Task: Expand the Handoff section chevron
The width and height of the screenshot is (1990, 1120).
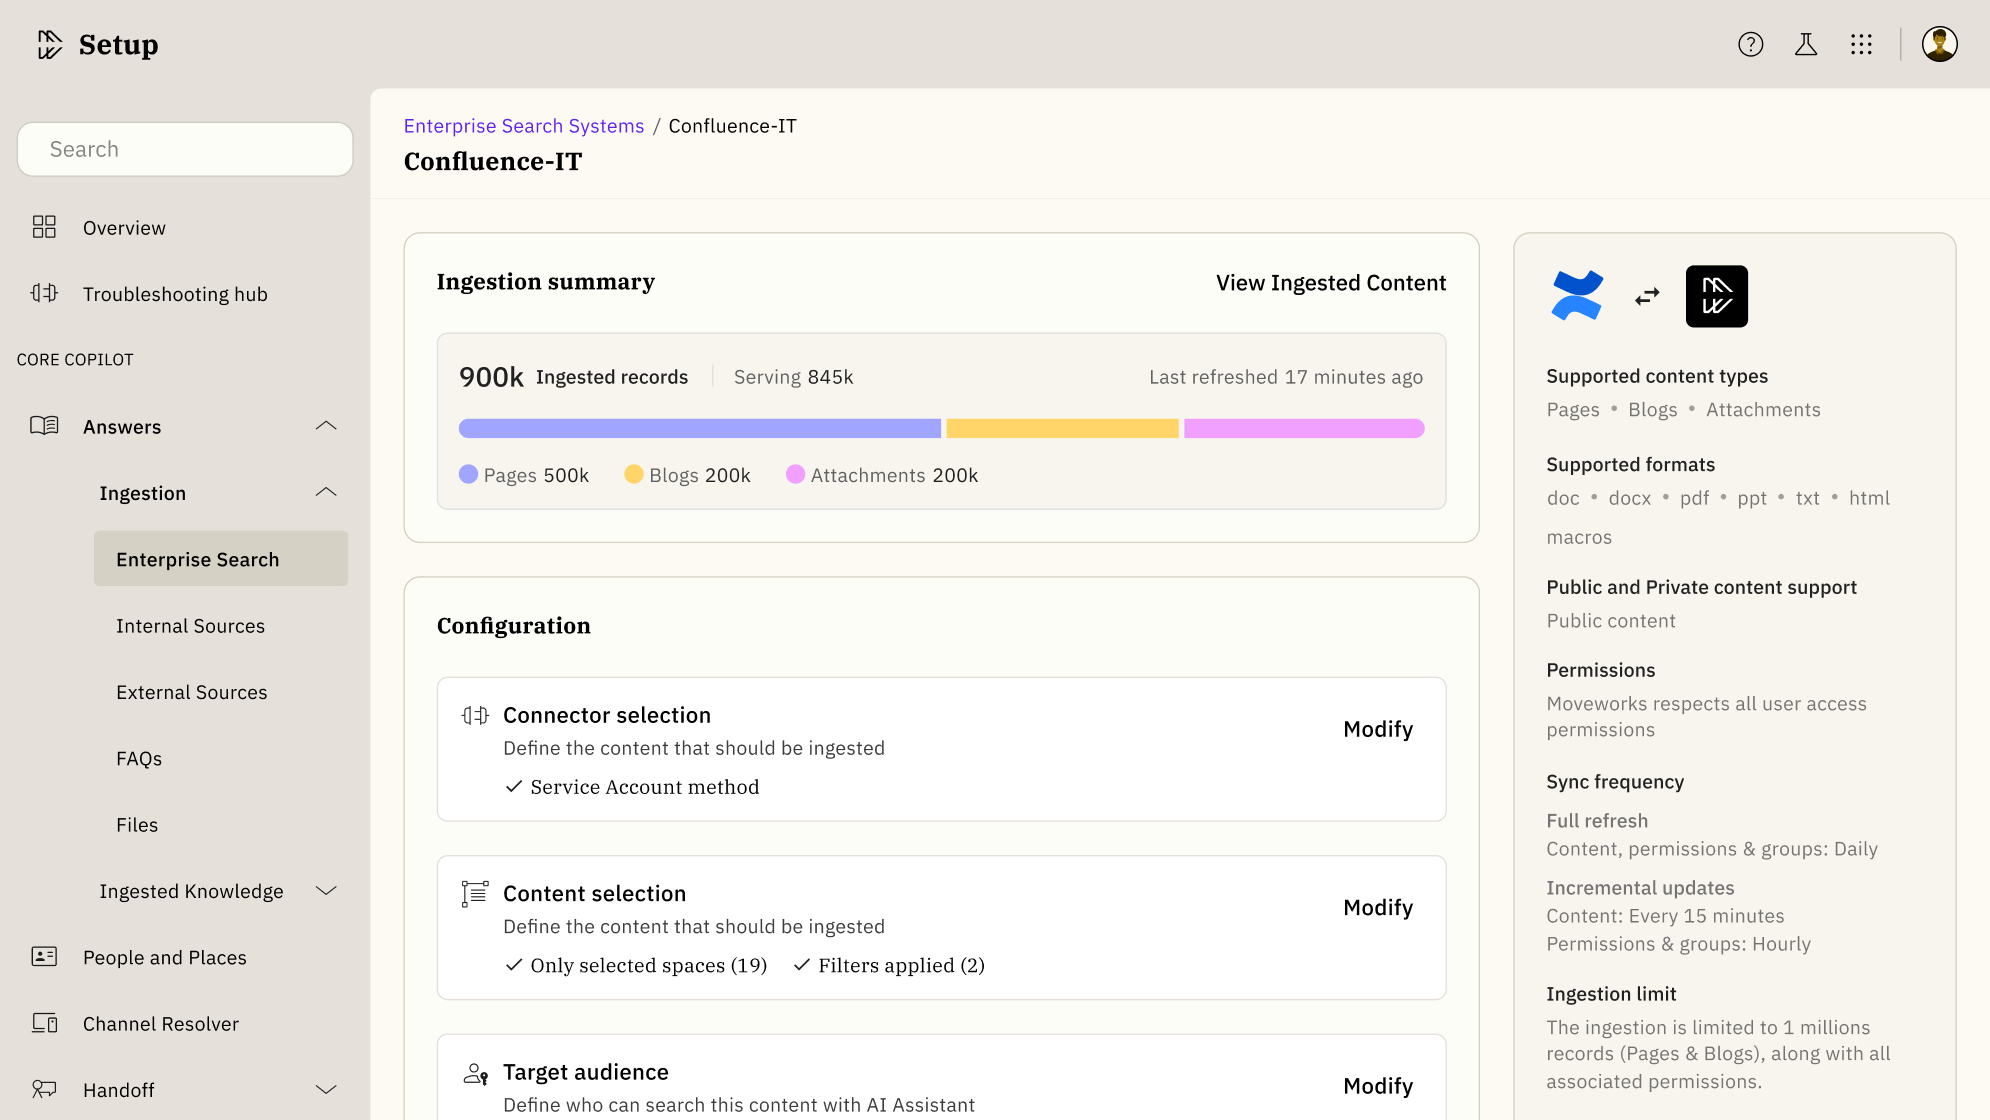Action: click(x=326, y=1089)
